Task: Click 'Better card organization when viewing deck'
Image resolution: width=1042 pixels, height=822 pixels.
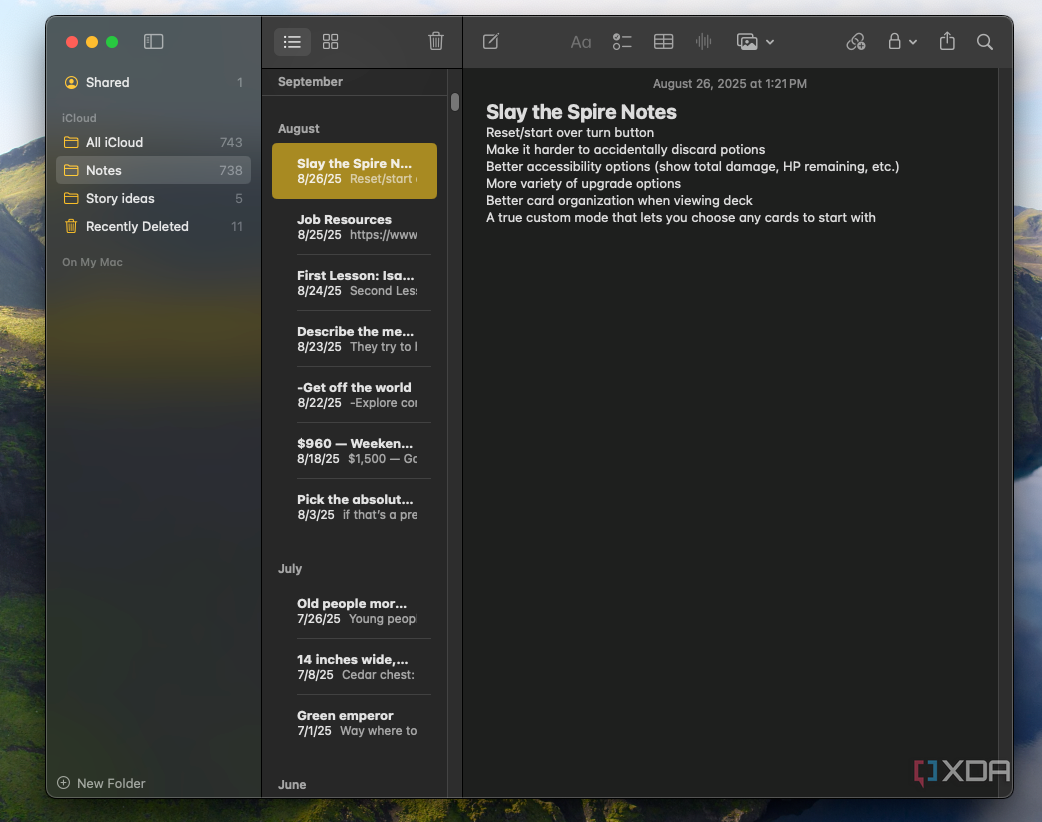Action: coord(619,200)
